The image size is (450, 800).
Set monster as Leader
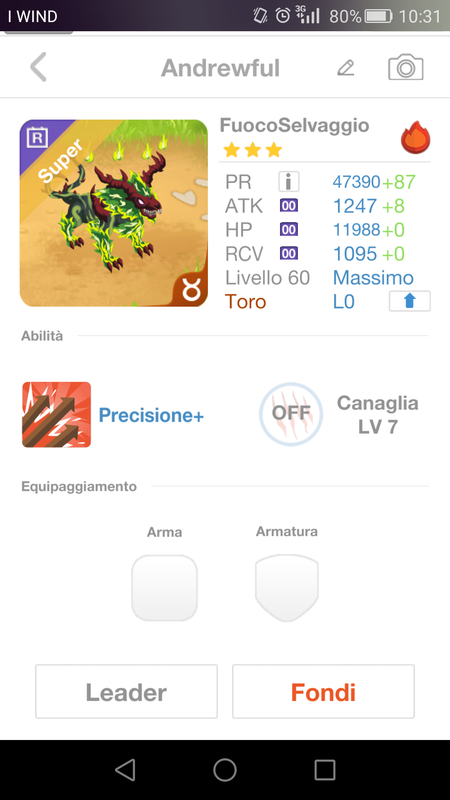click(x=127, y=691)
